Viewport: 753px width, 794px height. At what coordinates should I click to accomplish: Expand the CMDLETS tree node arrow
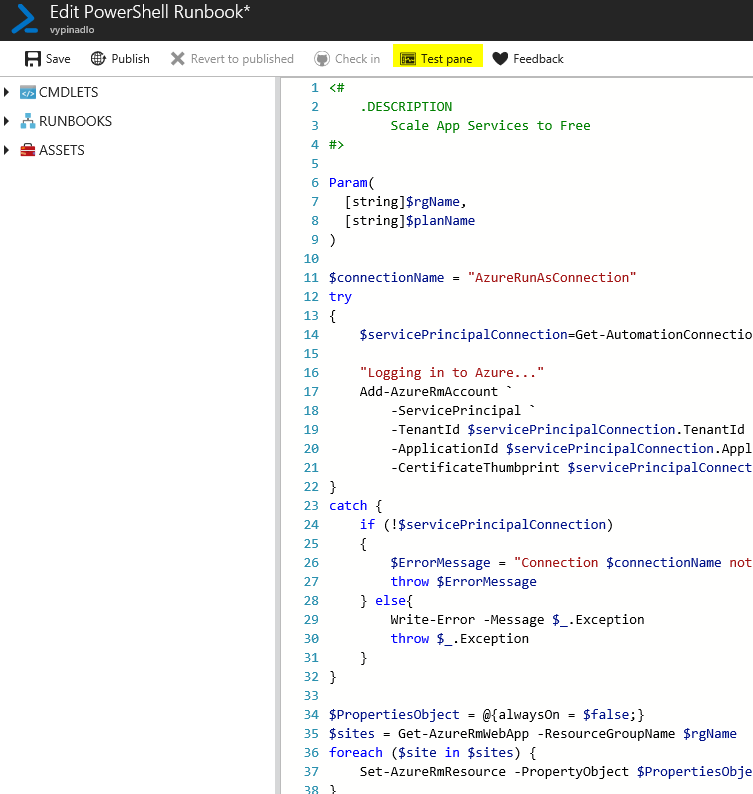tap(7, 92)
